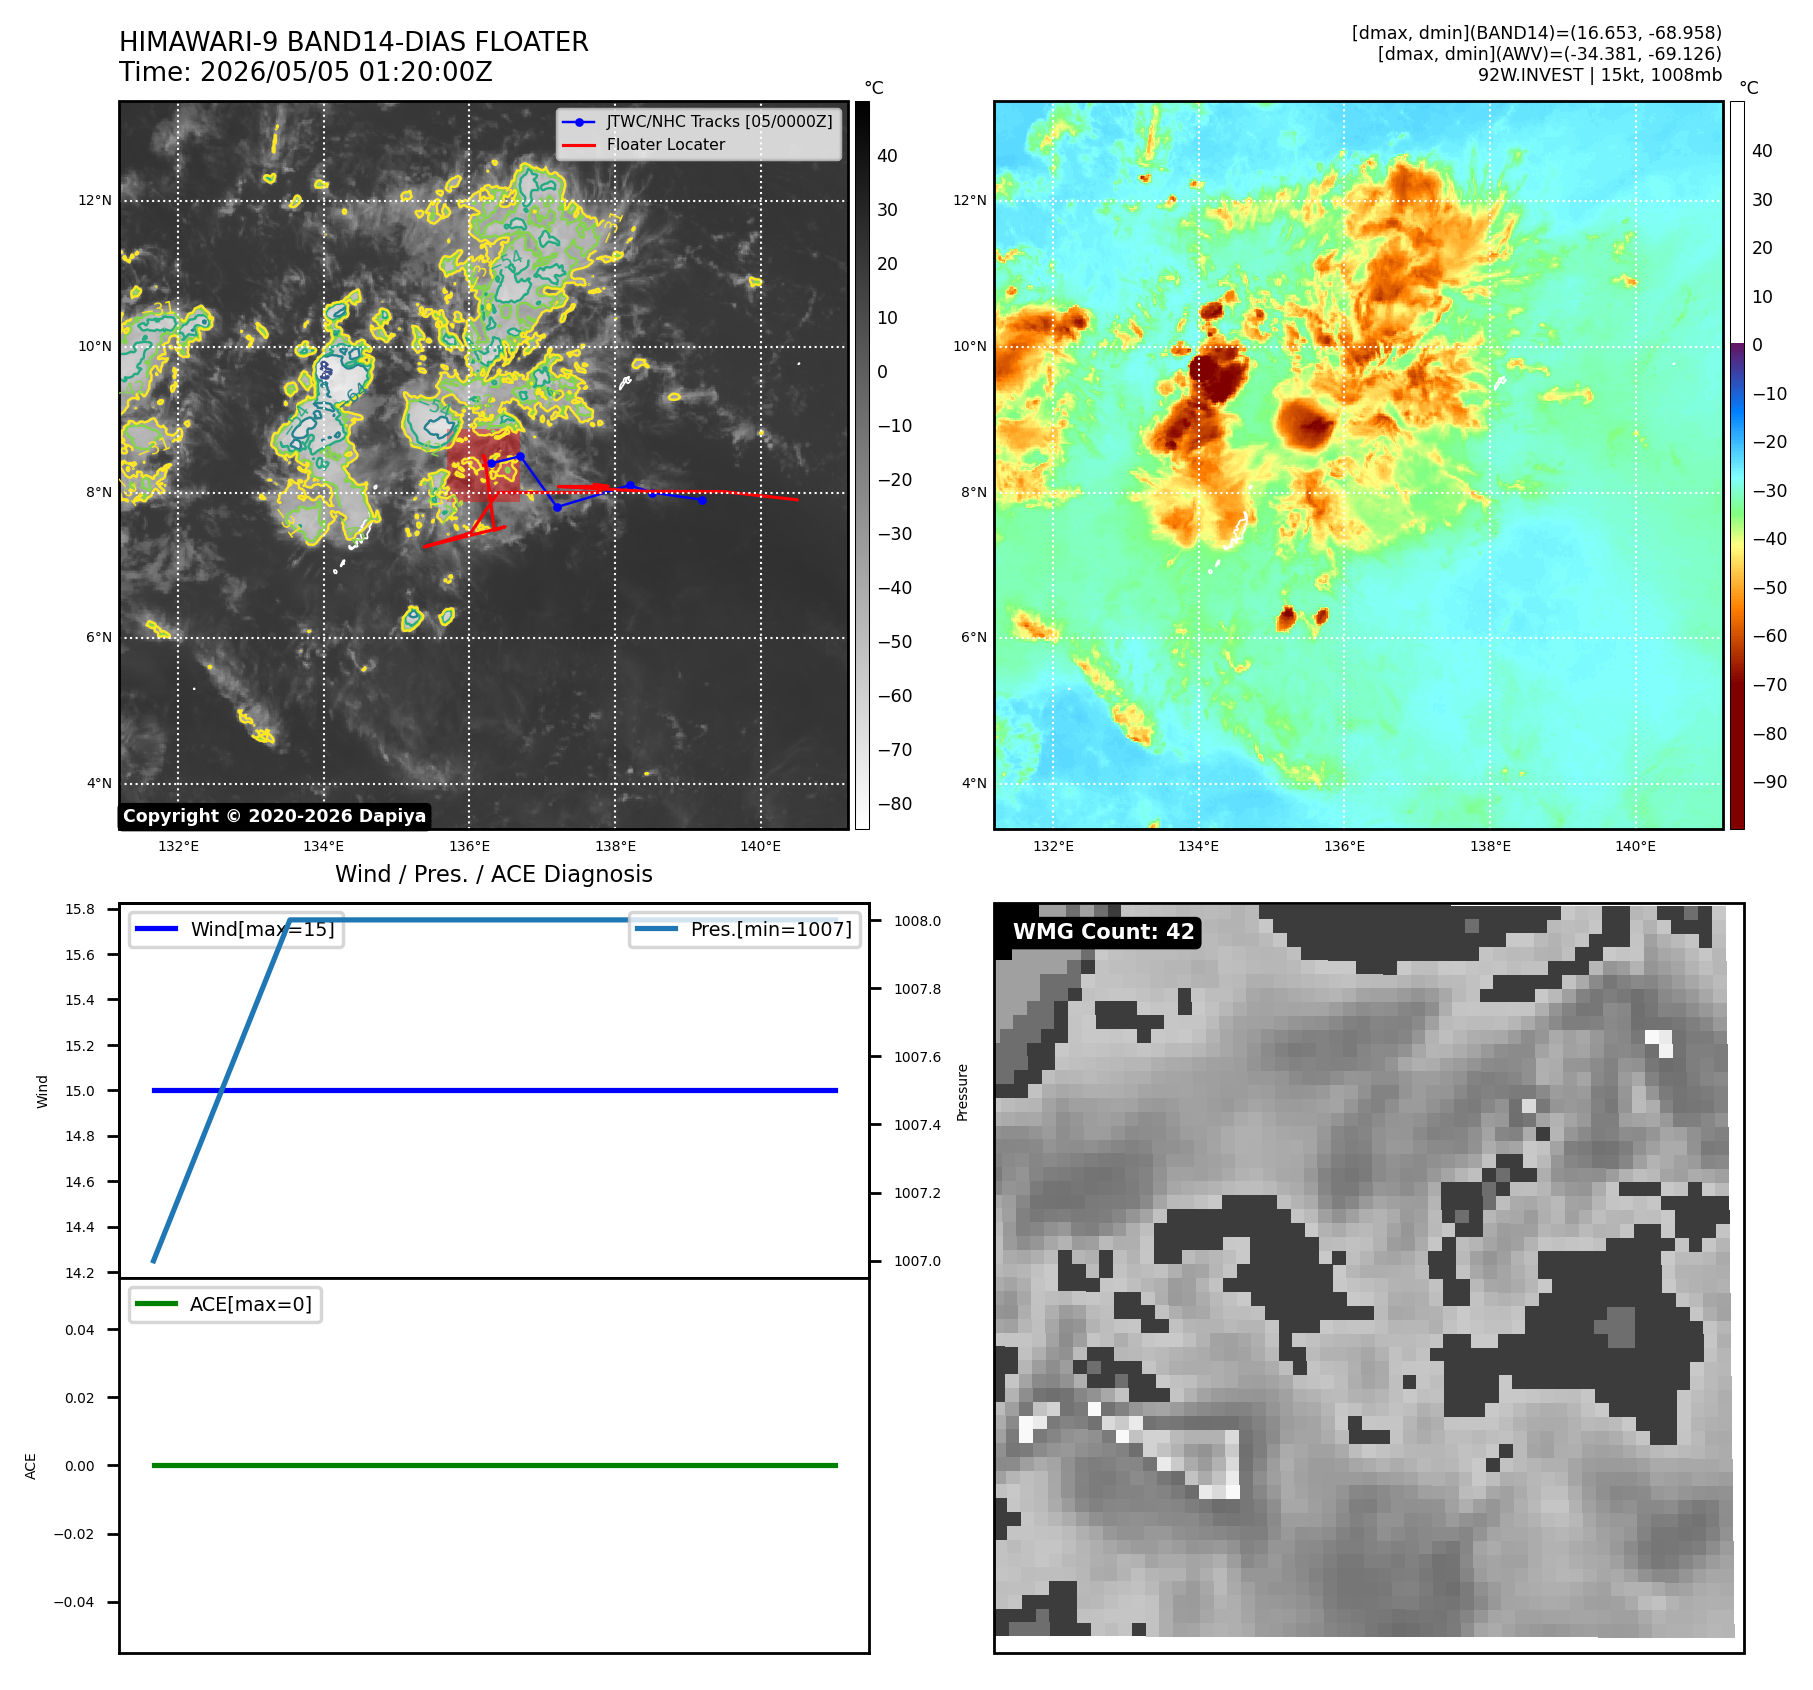The height and width of the screenshot is (1690, 1813).
Task: Click the JTWC/NHC Tracks legend entry
Action: 698,121
